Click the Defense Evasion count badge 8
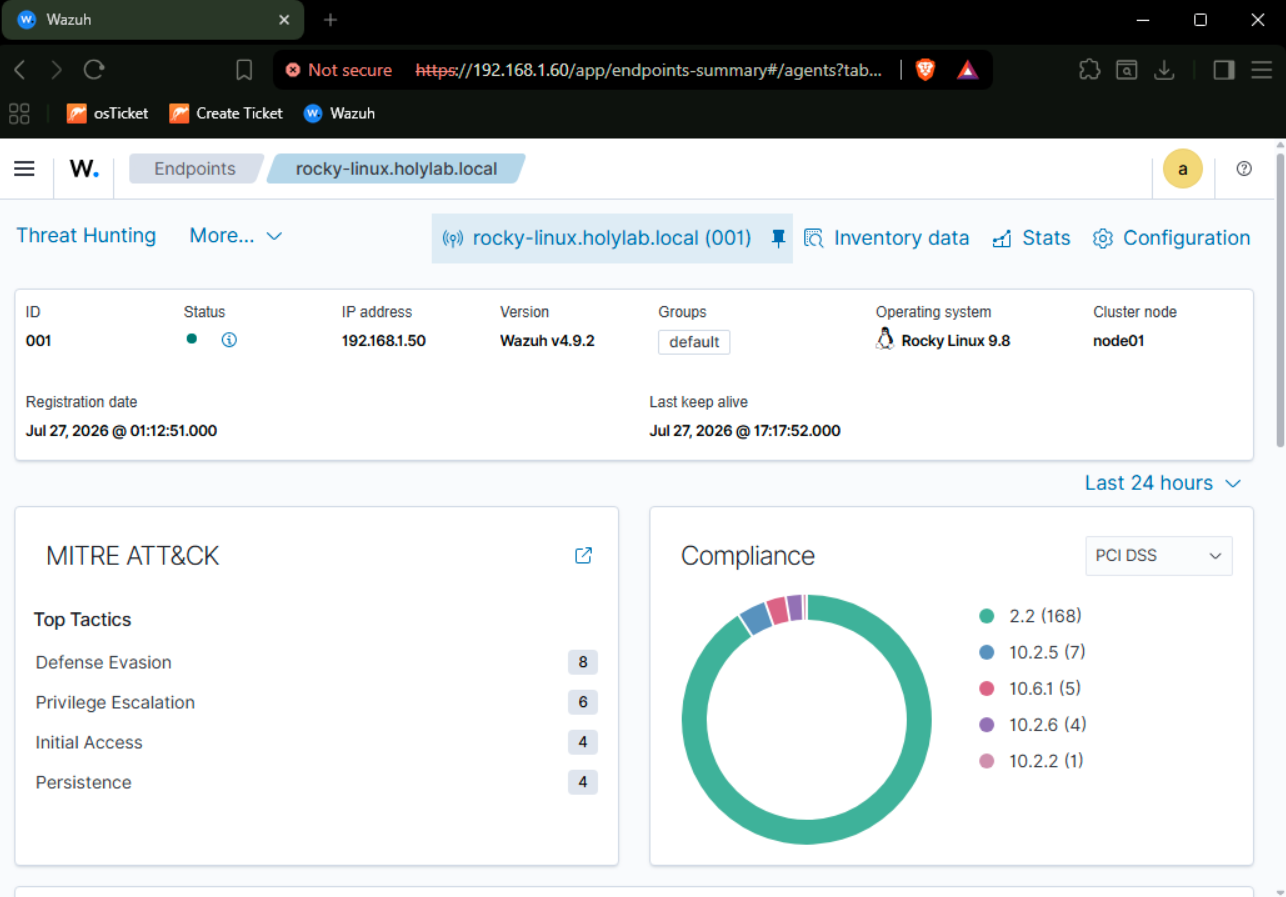 tap(583, 662)
